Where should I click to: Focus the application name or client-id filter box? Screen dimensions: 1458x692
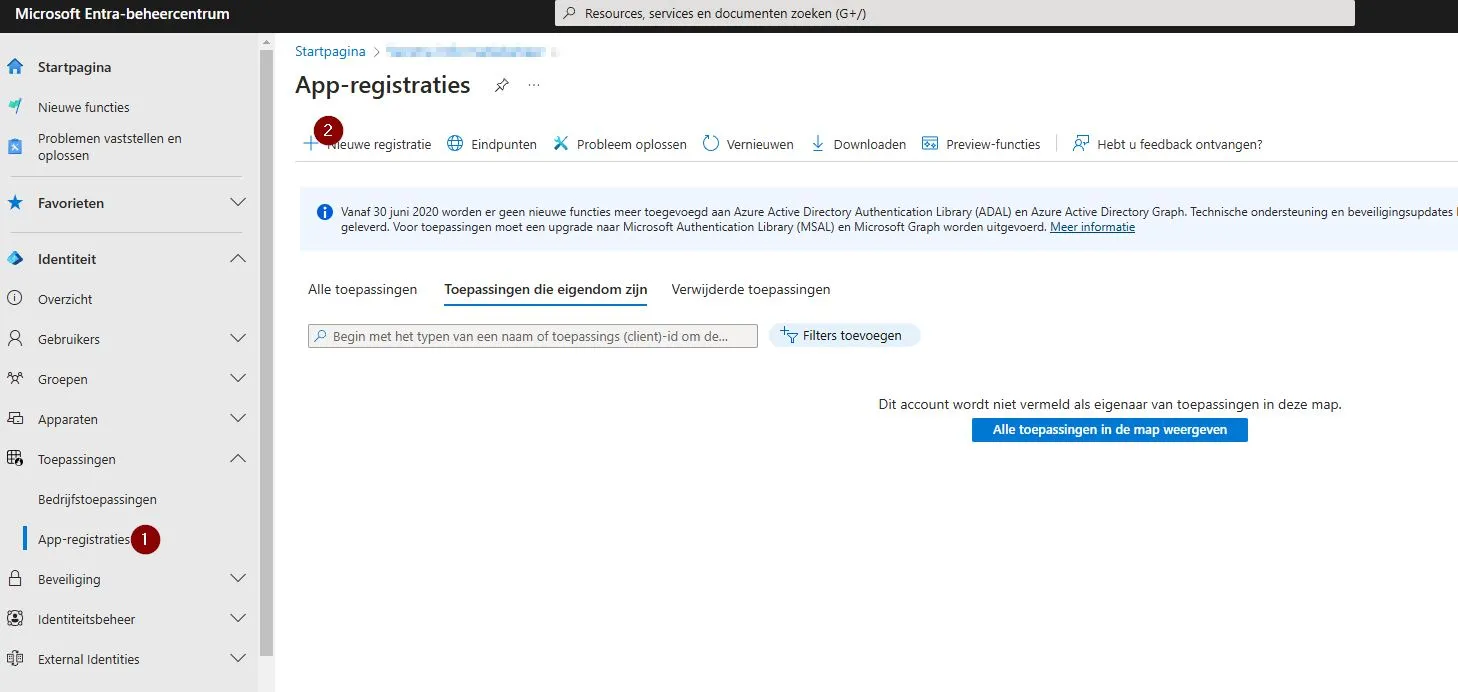pyautogui.click(x=533, y=336)
